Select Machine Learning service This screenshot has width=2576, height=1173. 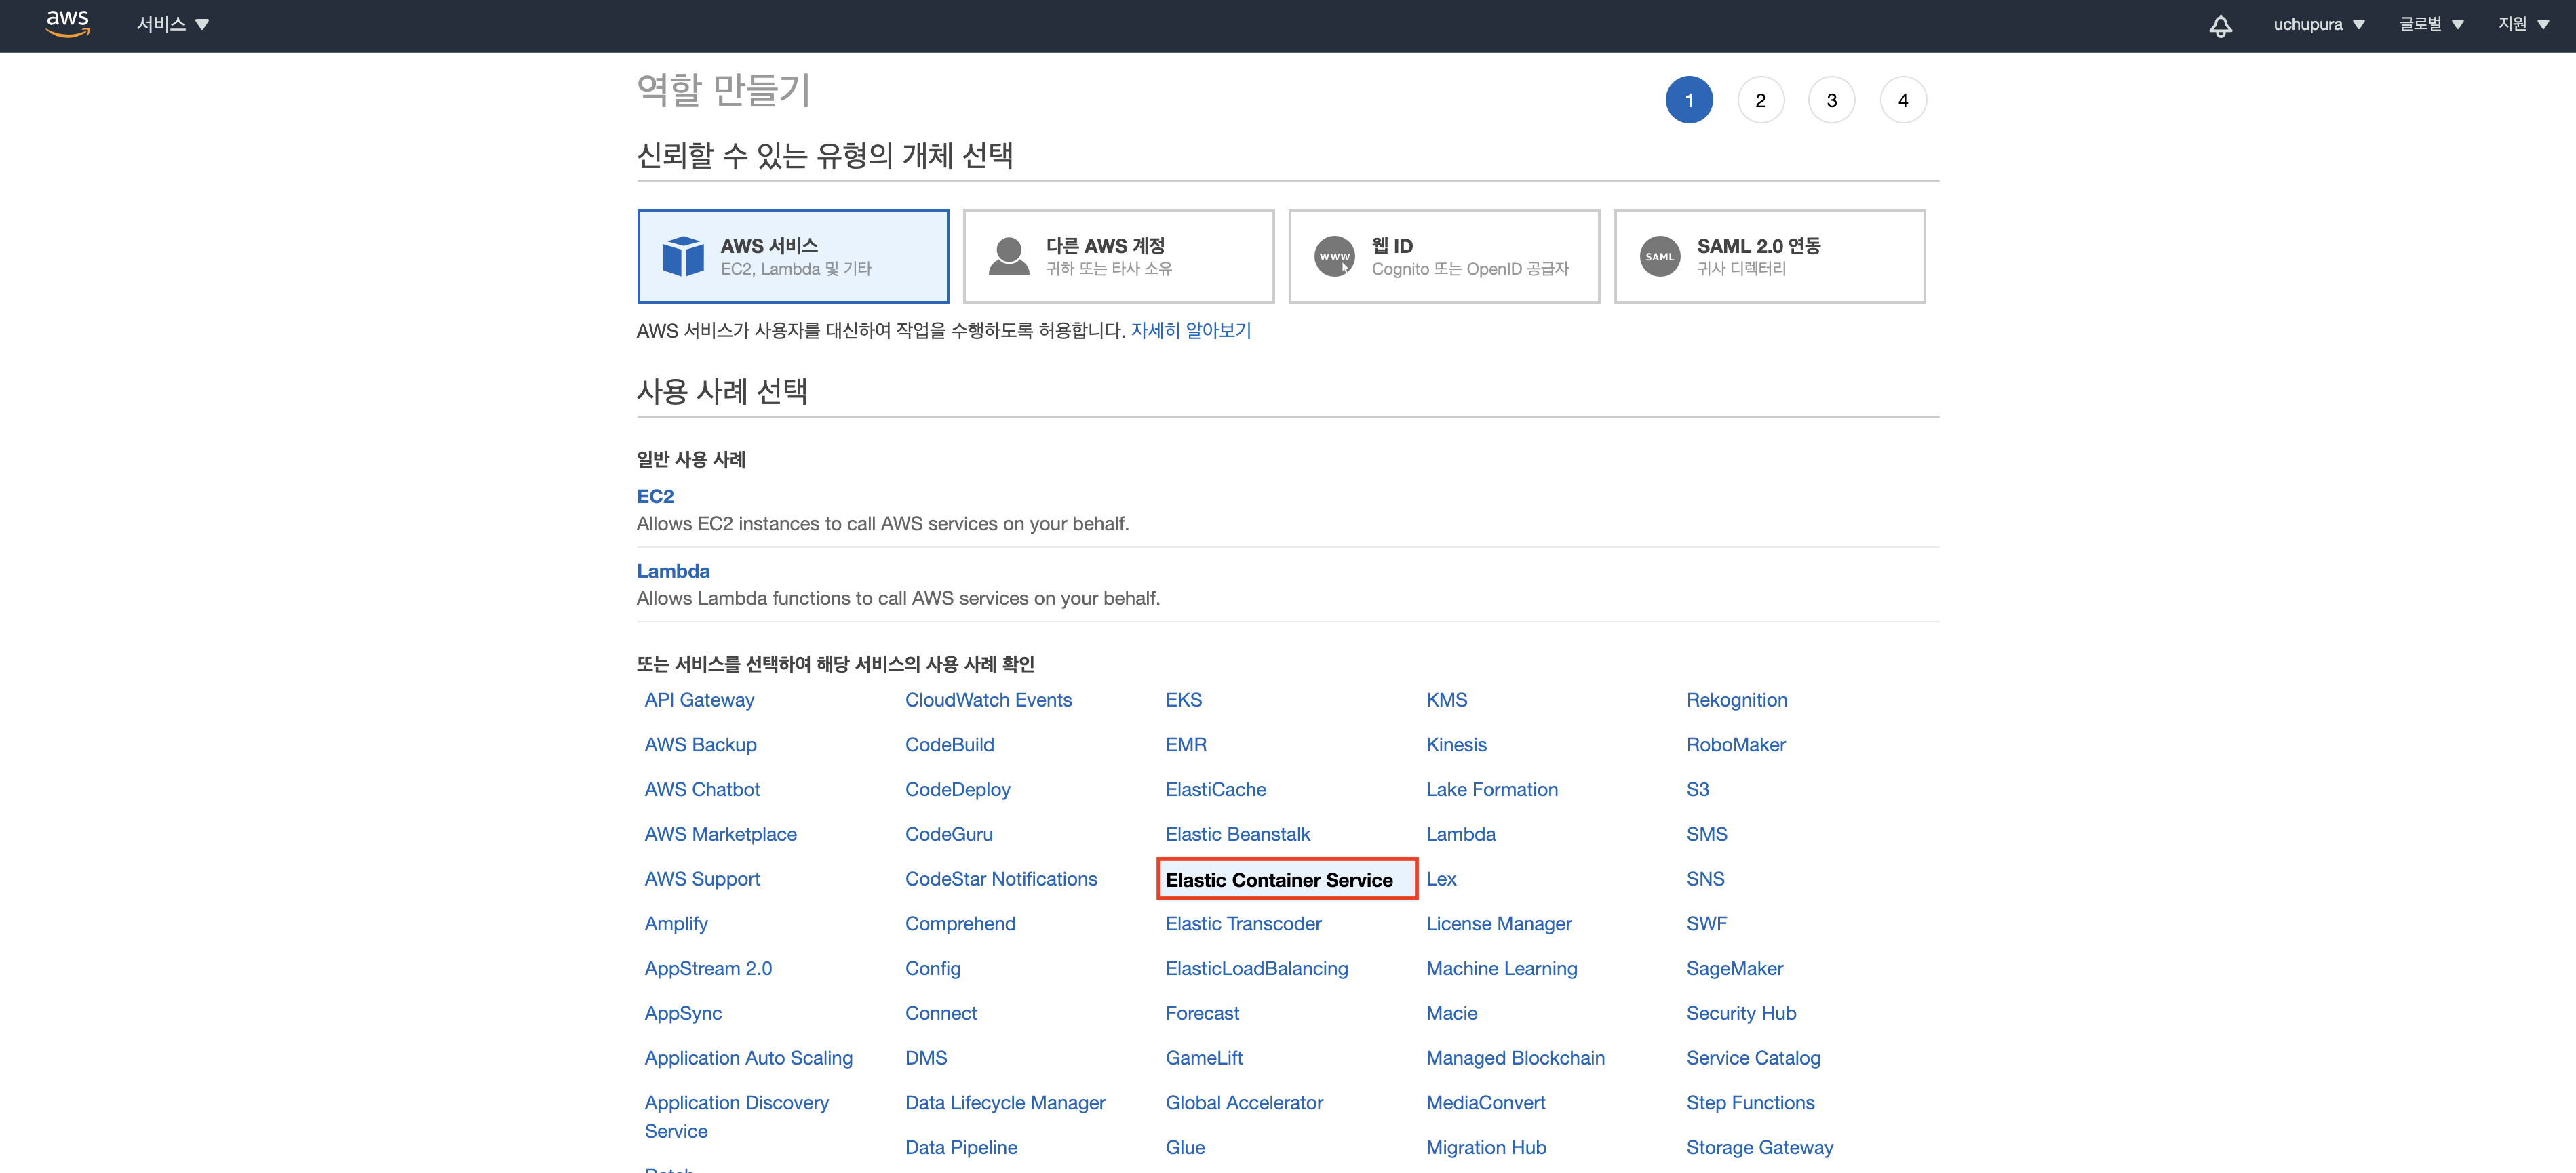(x=1501, y=968)
